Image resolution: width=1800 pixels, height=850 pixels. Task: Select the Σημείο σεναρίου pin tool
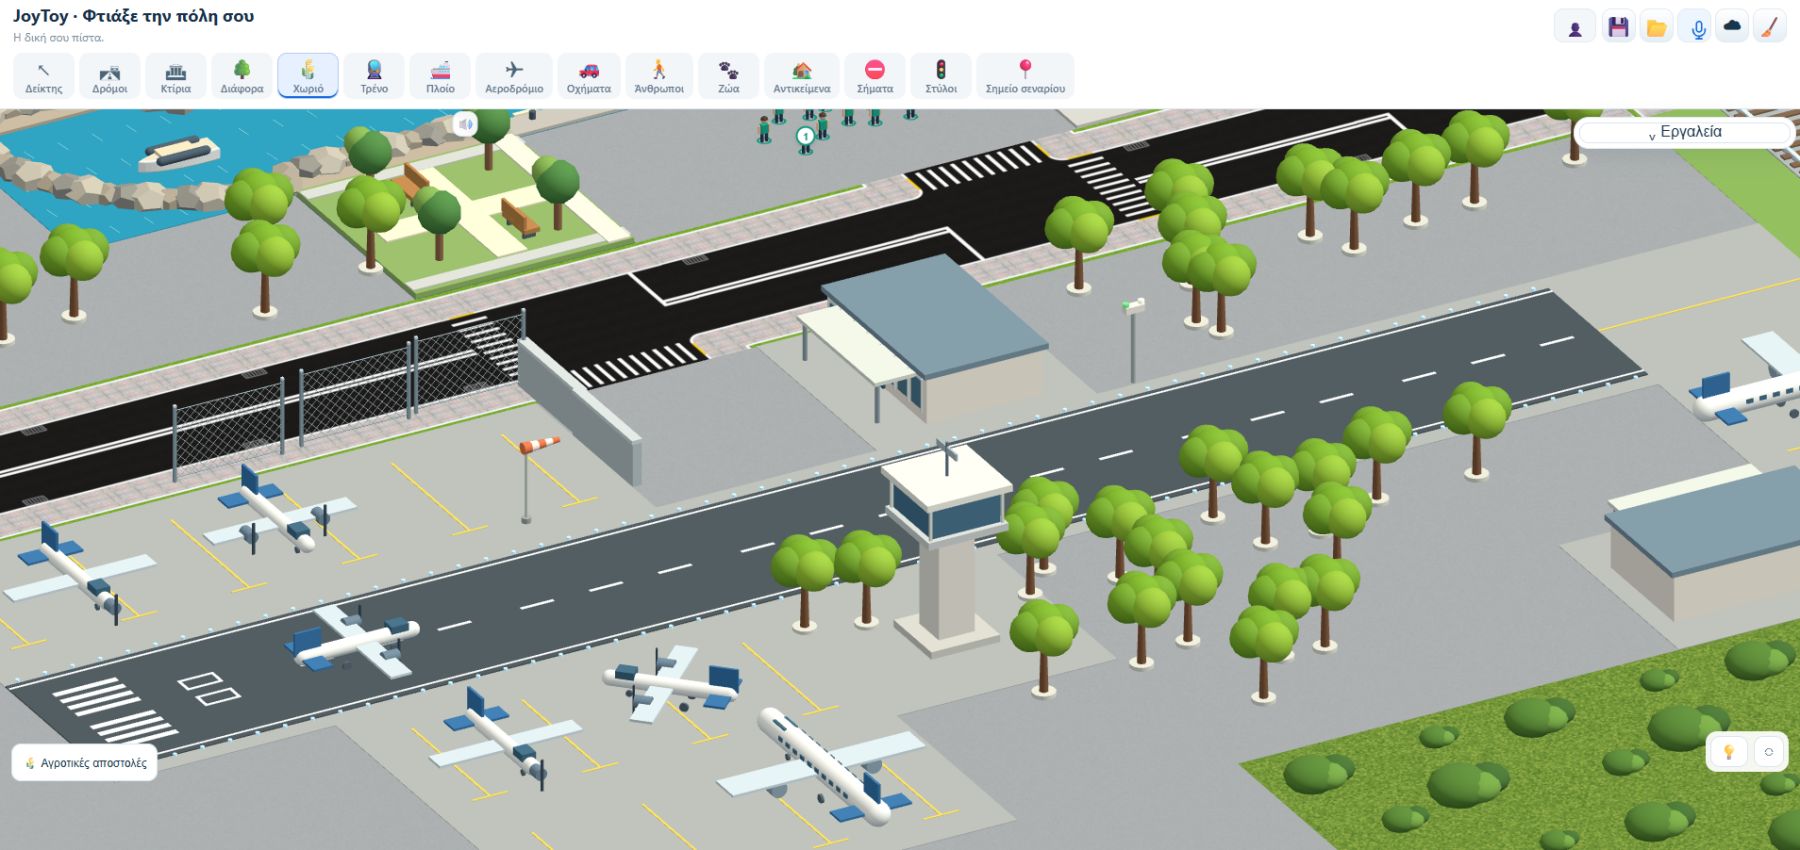point(1025,76)
